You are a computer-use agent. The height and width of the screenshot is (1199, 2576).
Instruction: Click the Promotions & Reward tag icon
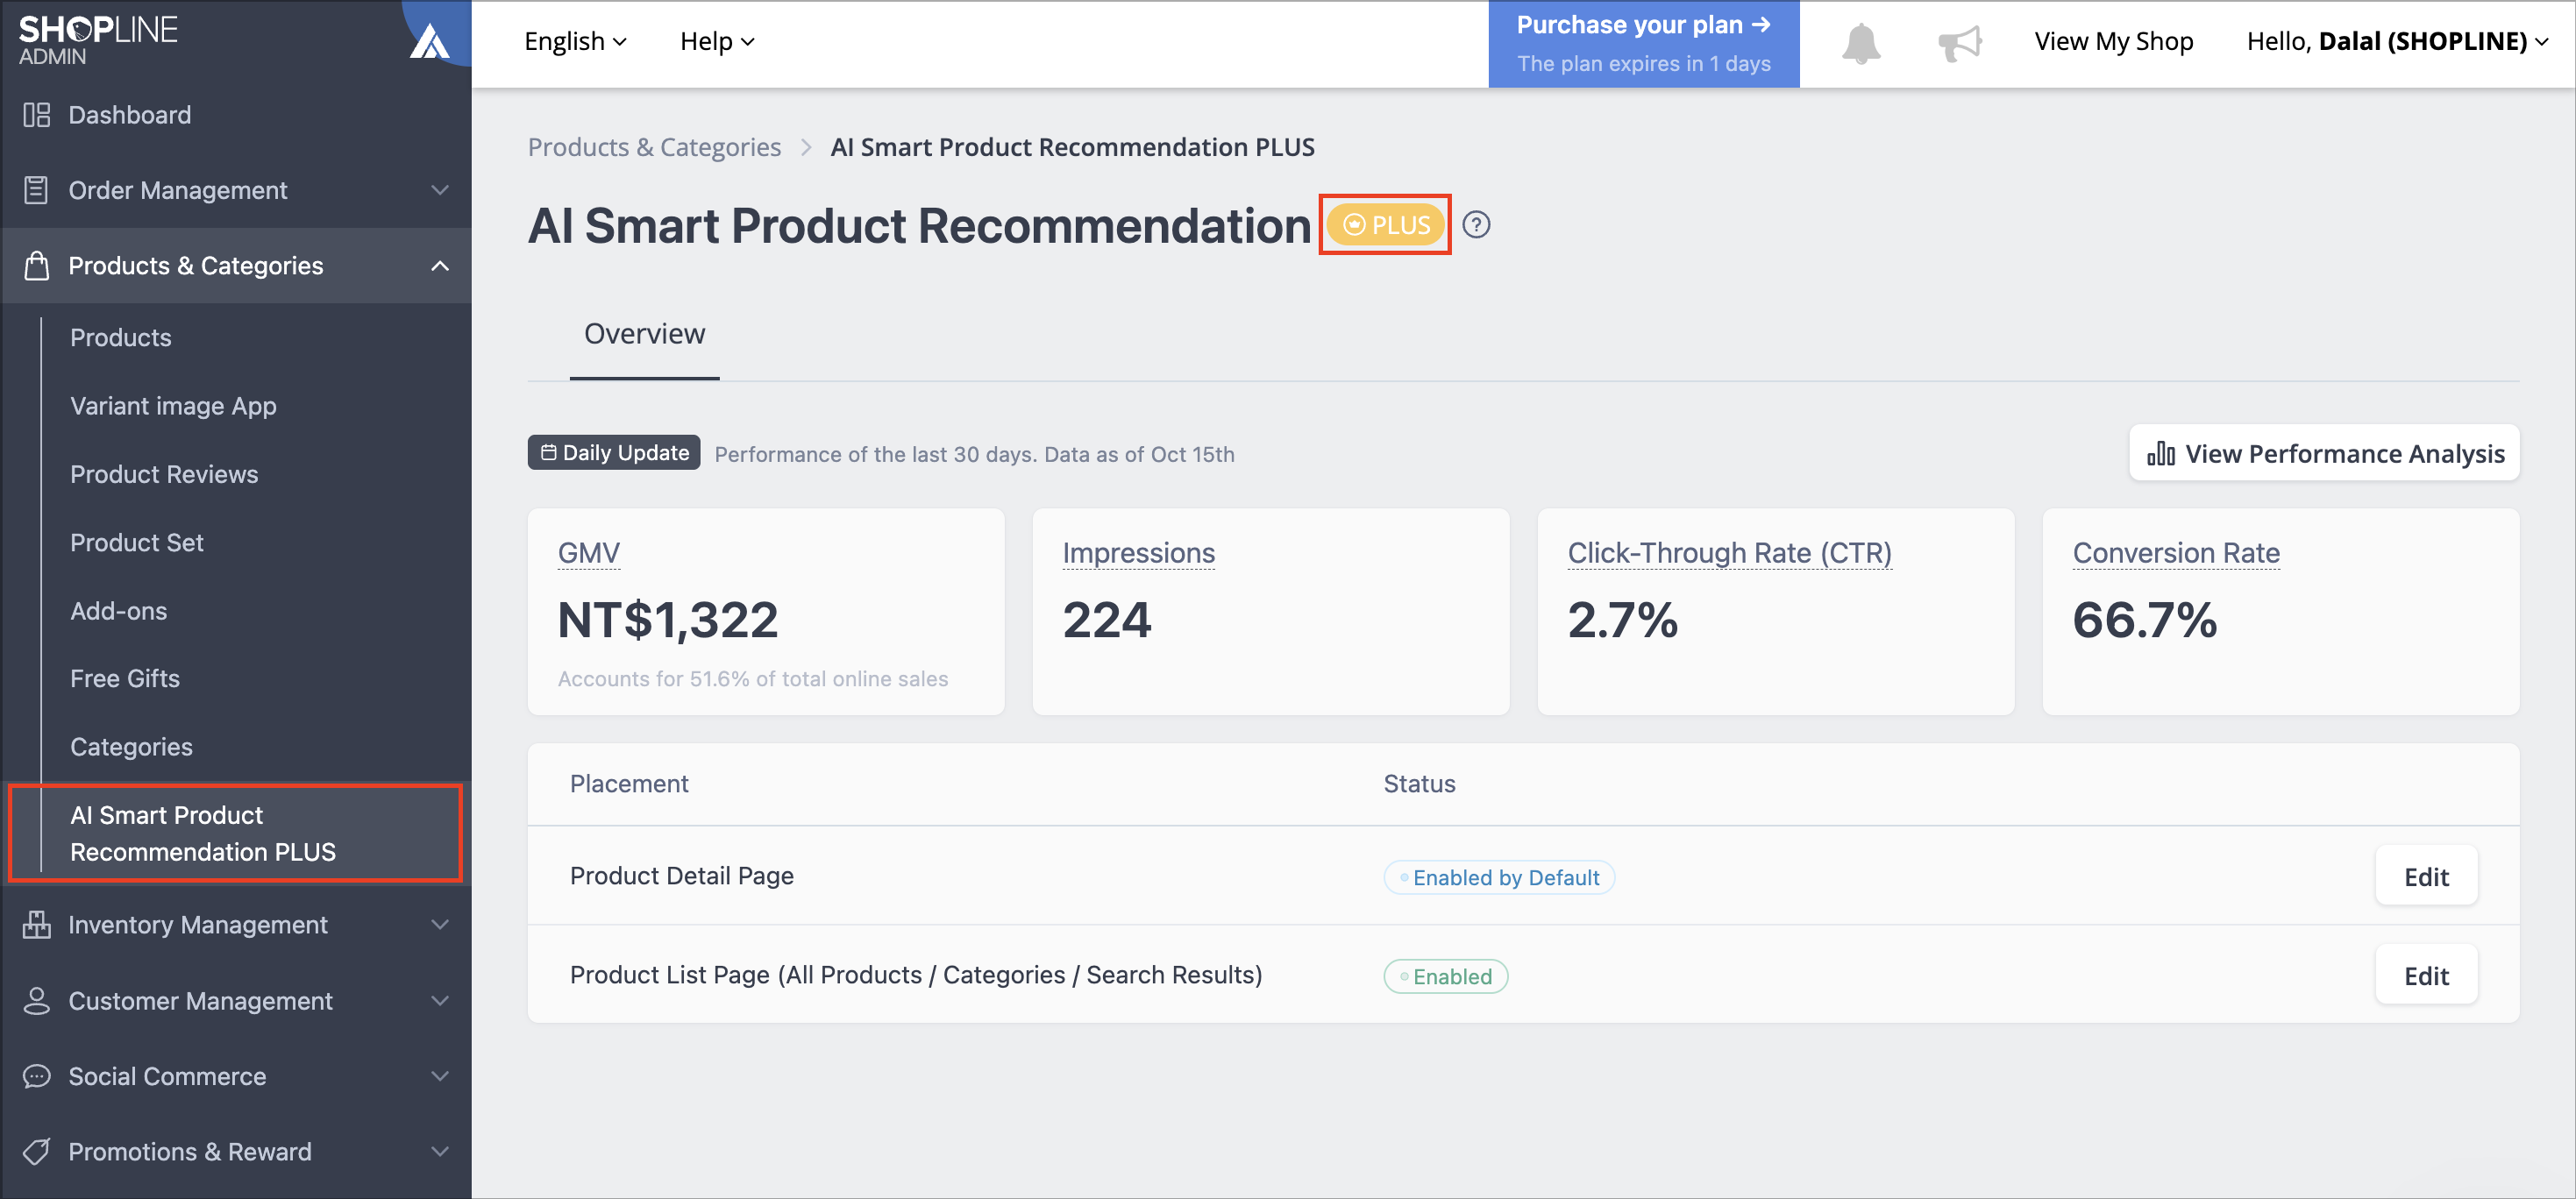tap(36, 1152)
